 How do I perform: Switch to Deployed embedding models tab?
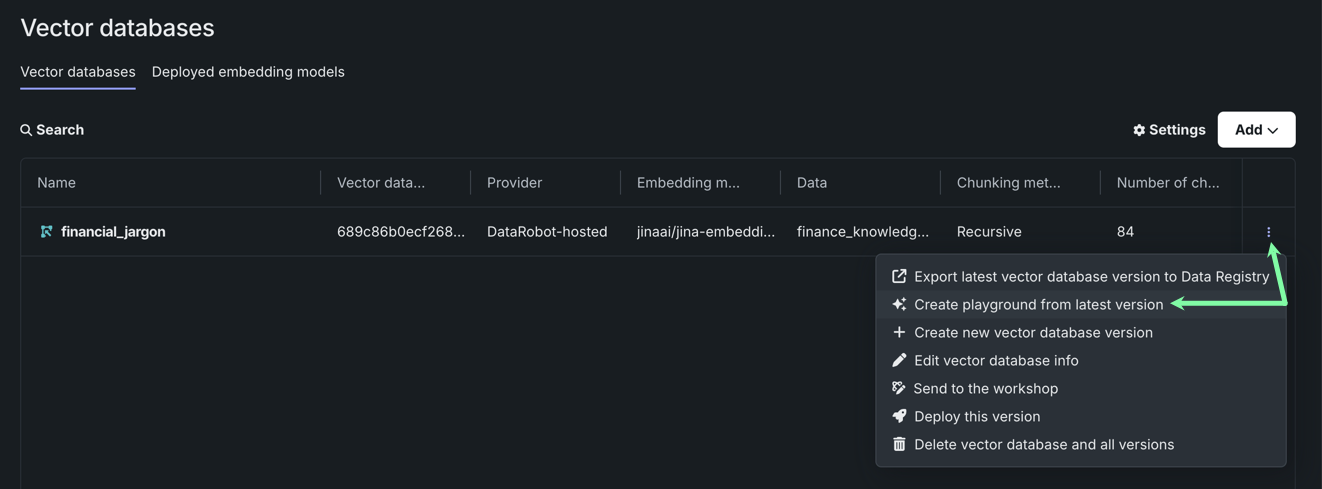[x=248, y=72]
